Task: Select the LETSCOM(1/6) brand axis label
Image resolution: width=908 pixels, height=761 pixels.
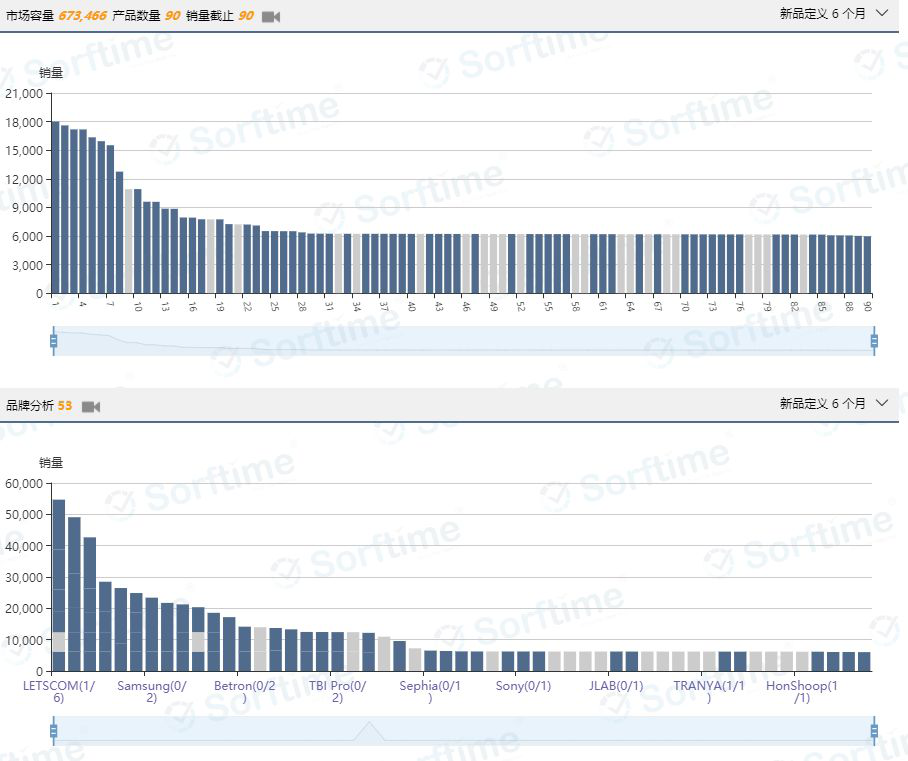Action: pos(58,691)
